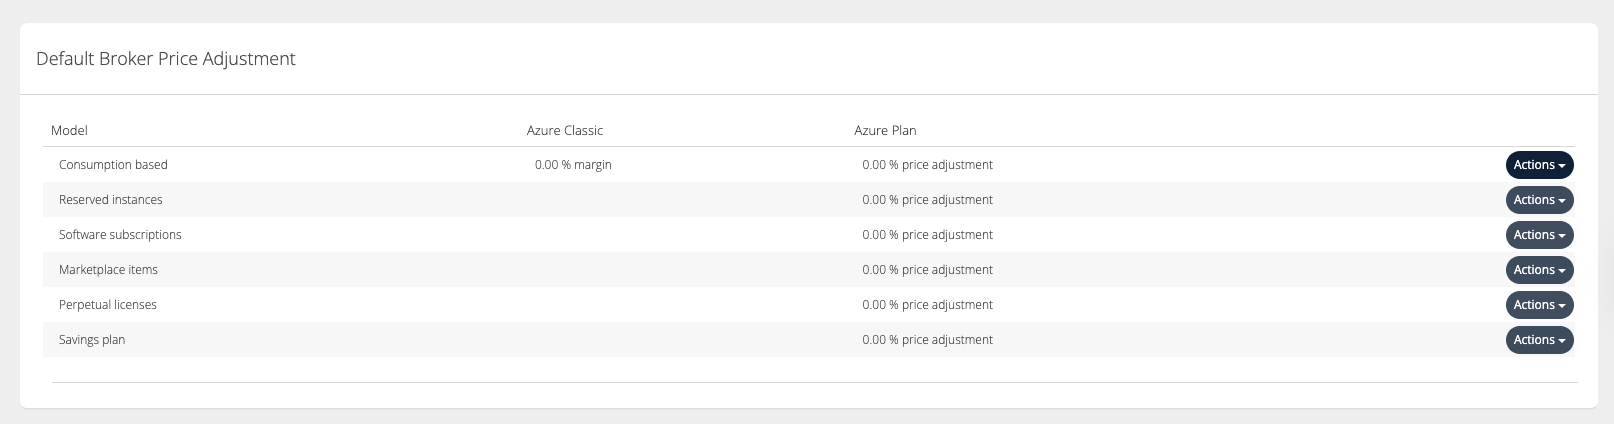
Task: Click the Software subscriptions model name
Action: (x=120, y=235)
